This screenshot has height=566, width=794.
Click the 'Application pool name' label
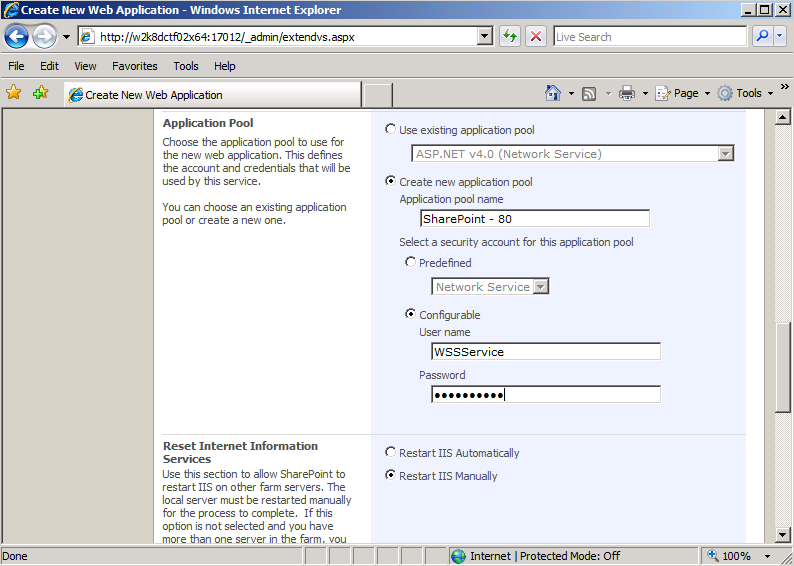(x=451, y=199)
